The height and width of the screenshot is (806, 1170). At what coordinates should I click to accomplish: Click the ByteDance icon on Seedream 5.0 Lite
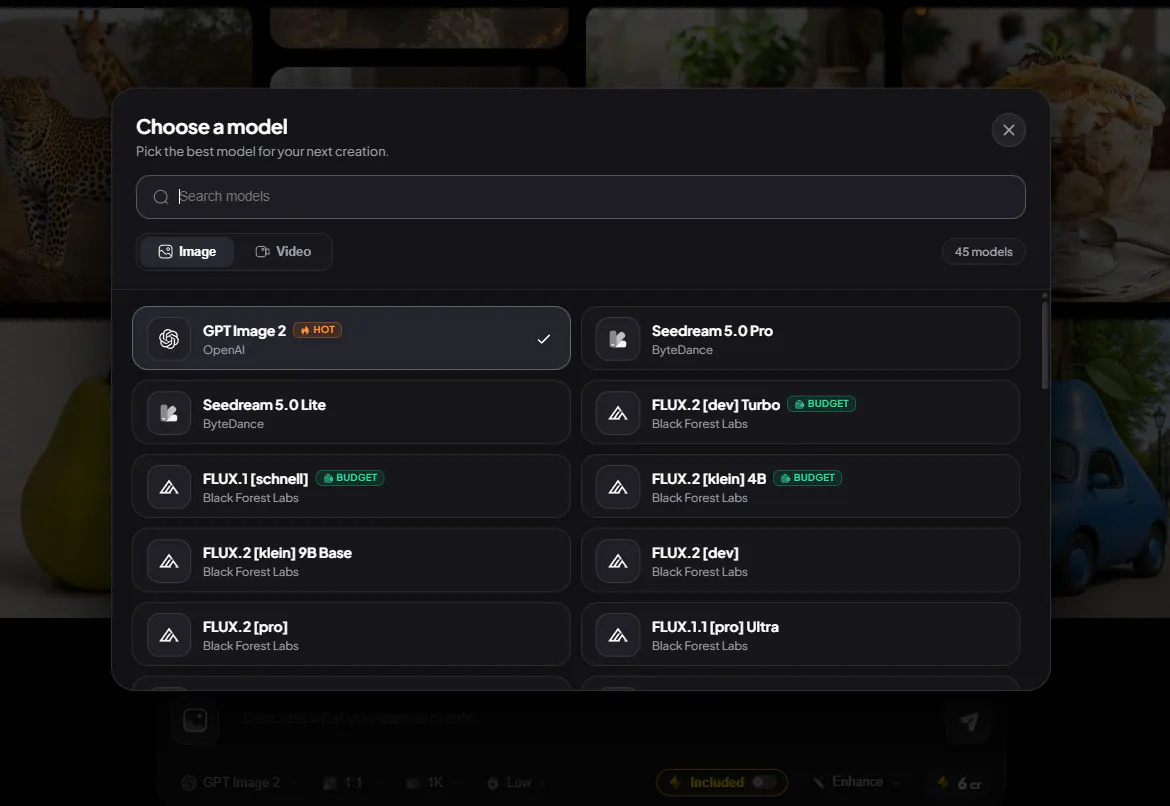tap(169, 413)
